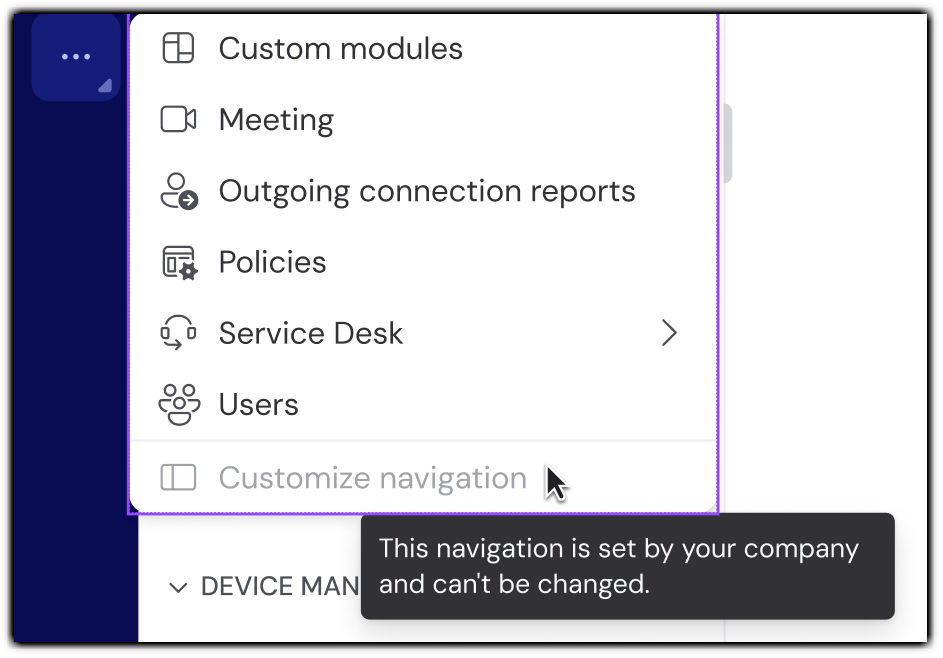Open Outgoing connection reports
The image size is (943, 658).
(427, 191)
